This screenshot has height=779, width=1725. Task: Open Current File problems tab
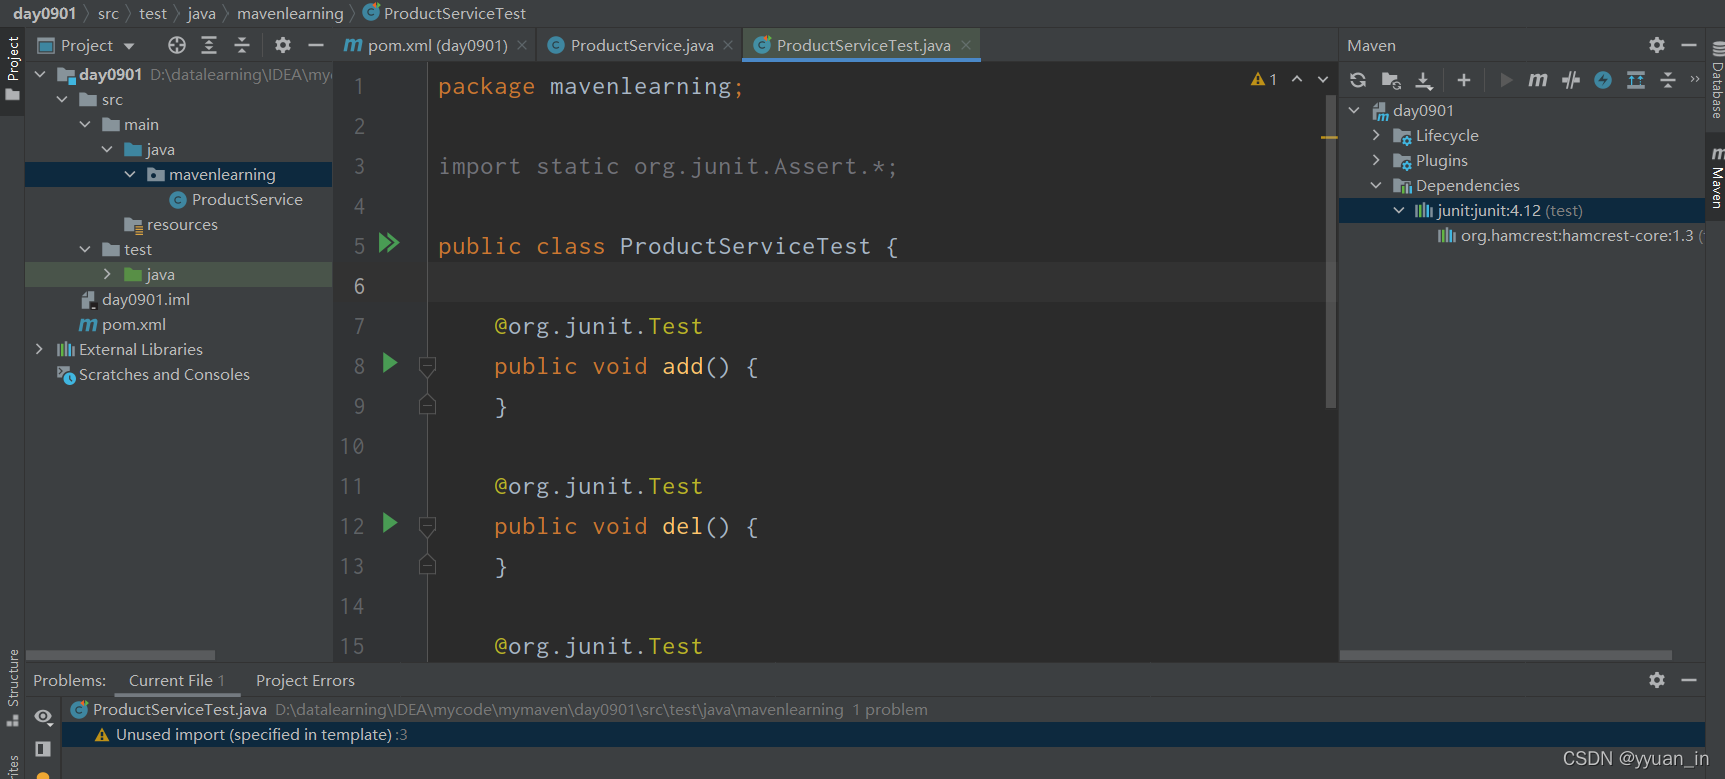pos(177,680)
